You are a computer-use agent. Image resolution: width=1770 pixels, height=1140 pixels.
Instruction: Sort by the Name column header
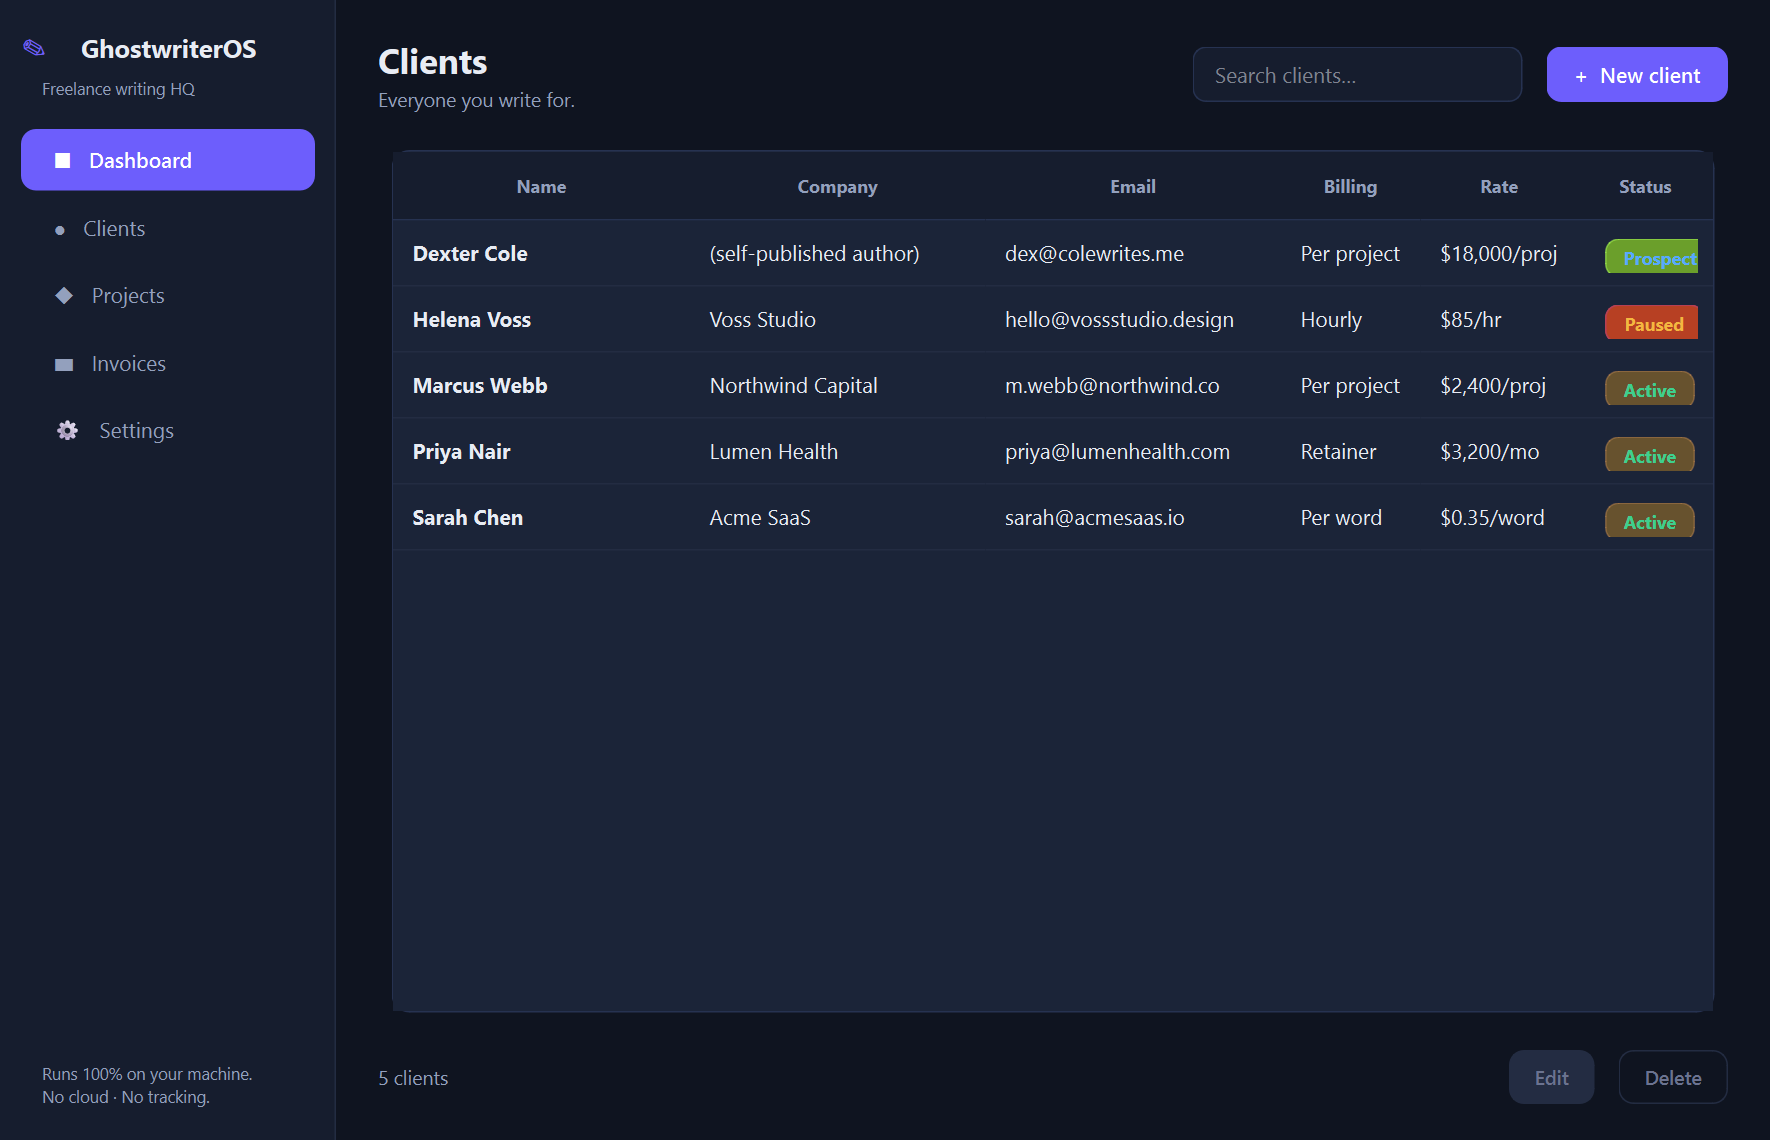pyautogui.click(x=541, y=187)
